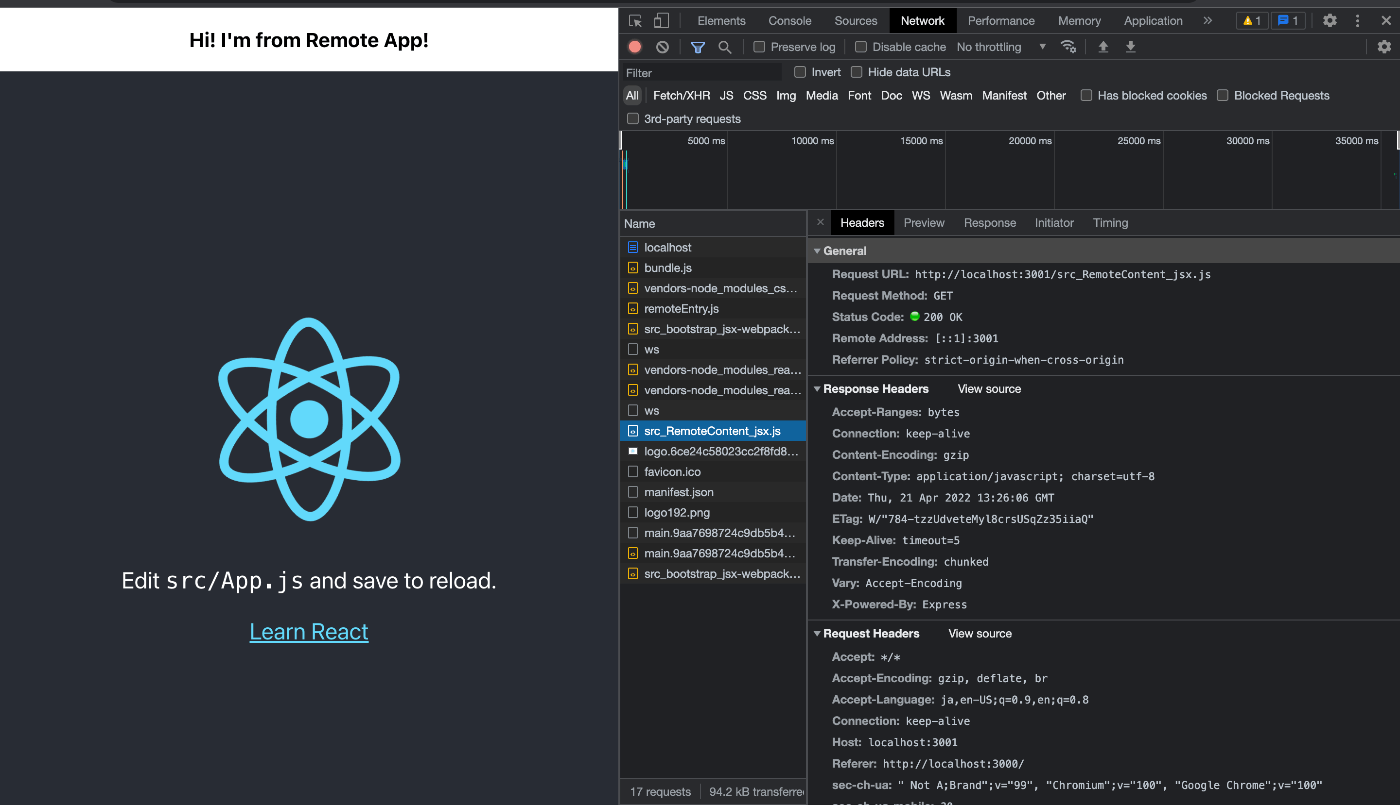The width and height of the screenshot is (1400, 805).
Task: Open Network panel settings gear
Action: (1384, 47)
